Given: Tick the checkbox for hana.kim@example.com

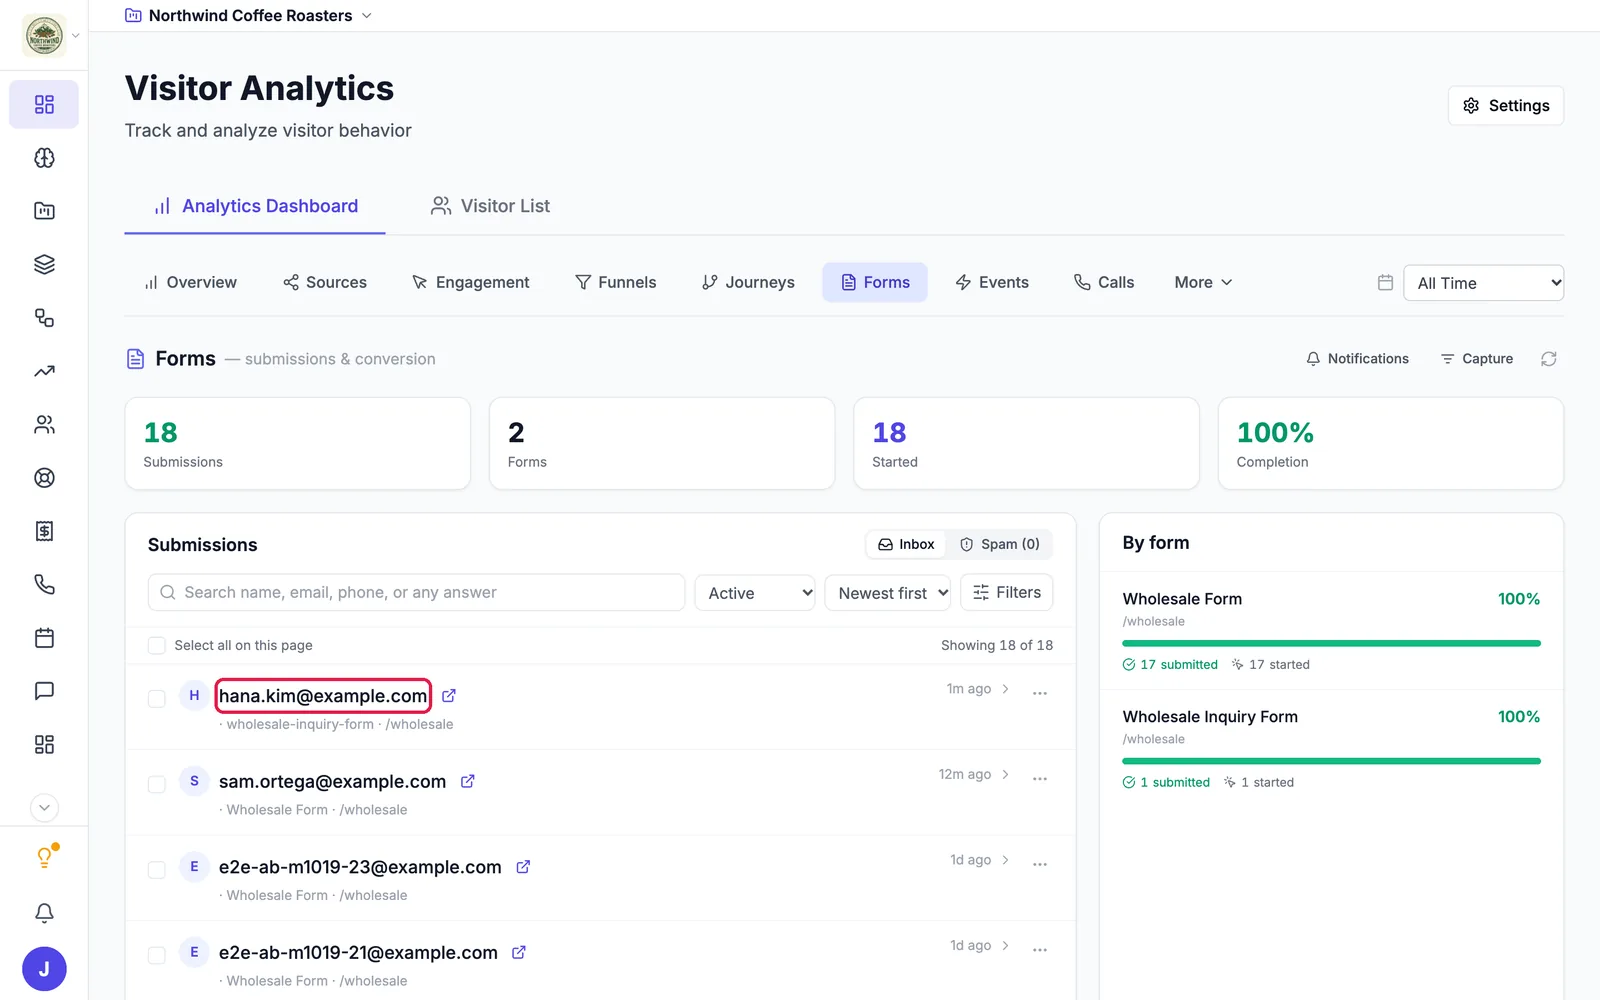Looking at the screenshot, I should [157, 698].
